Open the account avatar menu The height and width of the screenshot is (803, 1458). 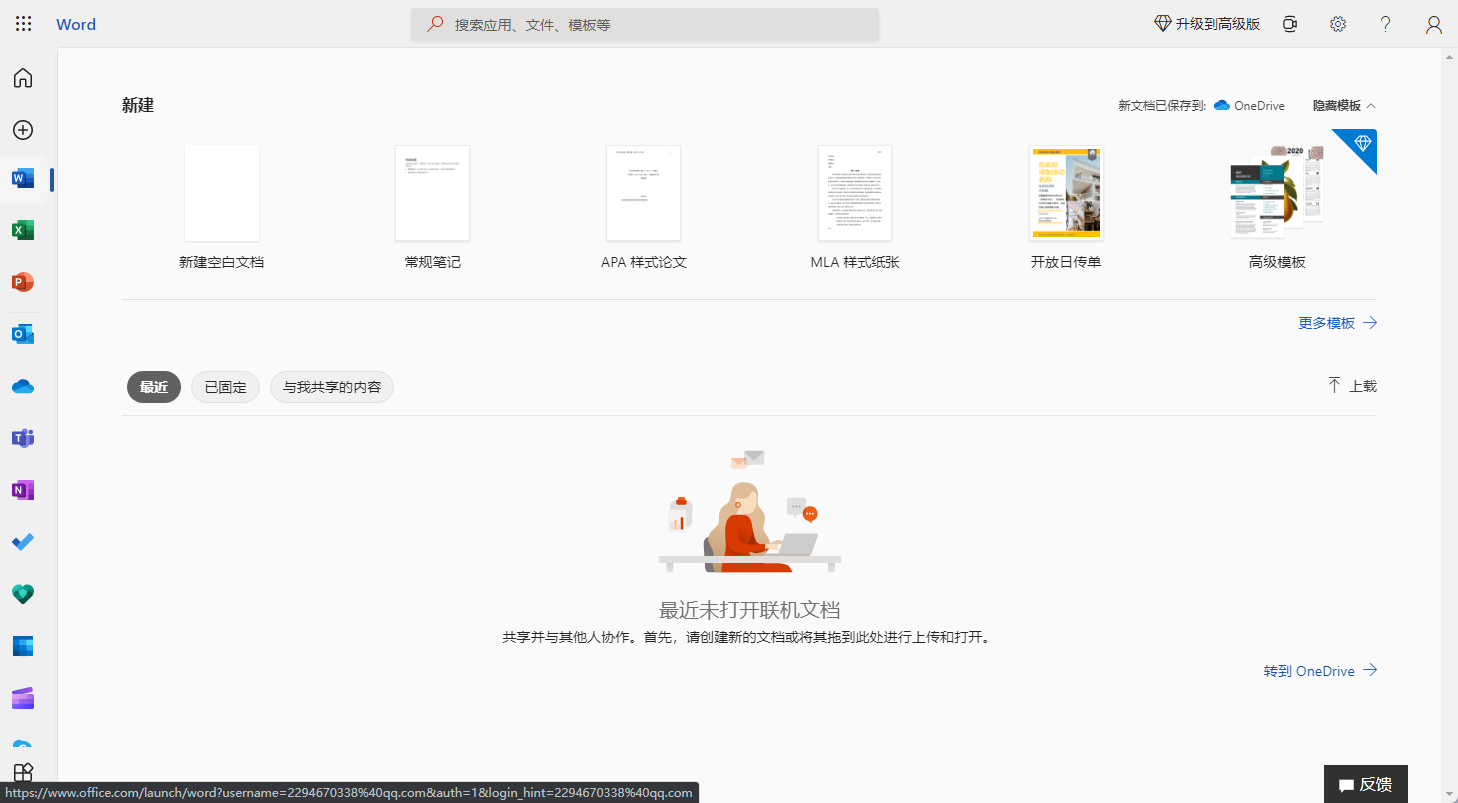1433,23
